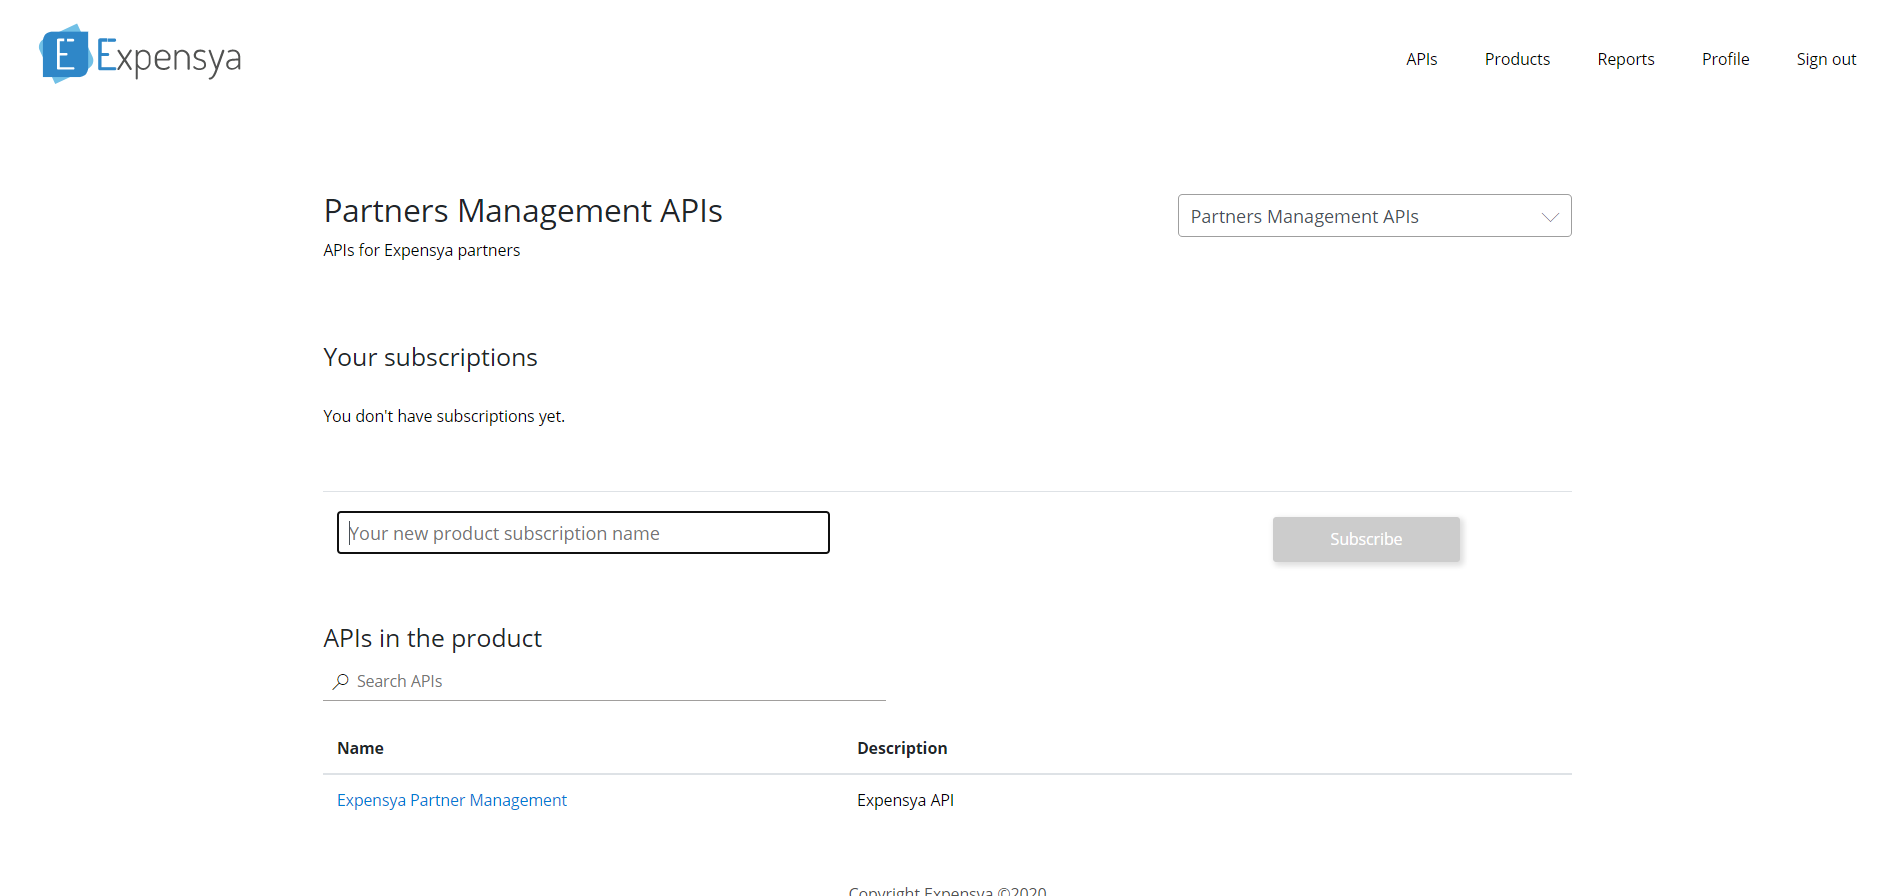Image resolution: width=1888 pixels, height=896 pixels.
Task: Open the APIs menu item
Action: pos(1421,59)
